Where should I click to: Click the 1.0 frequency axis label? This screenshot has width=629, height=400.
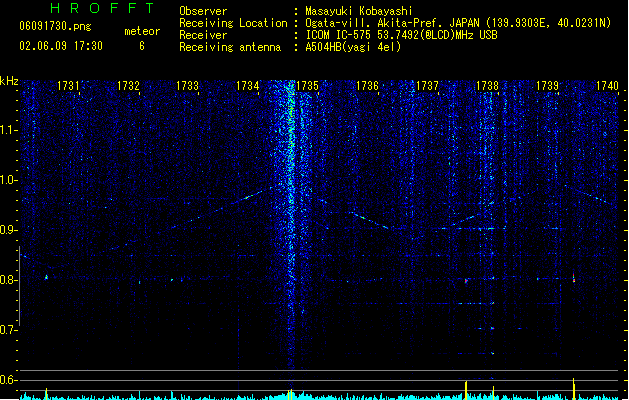(9, 180)
